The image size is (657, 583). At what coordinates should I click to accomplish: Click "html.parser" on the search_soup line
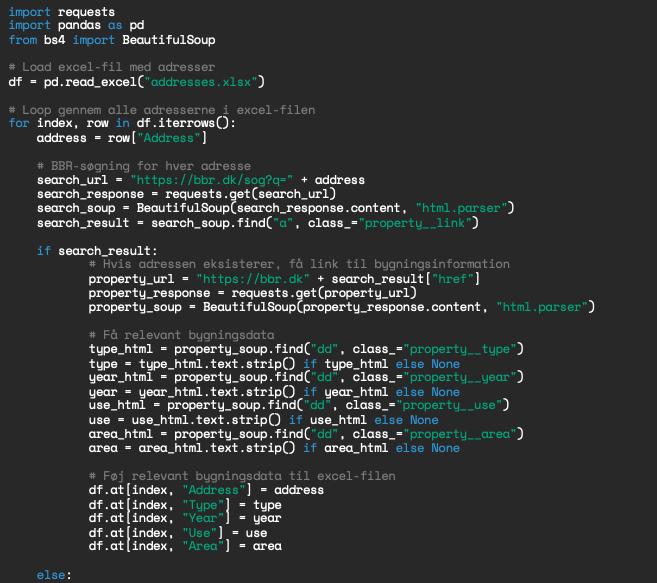tap(461, 208)
